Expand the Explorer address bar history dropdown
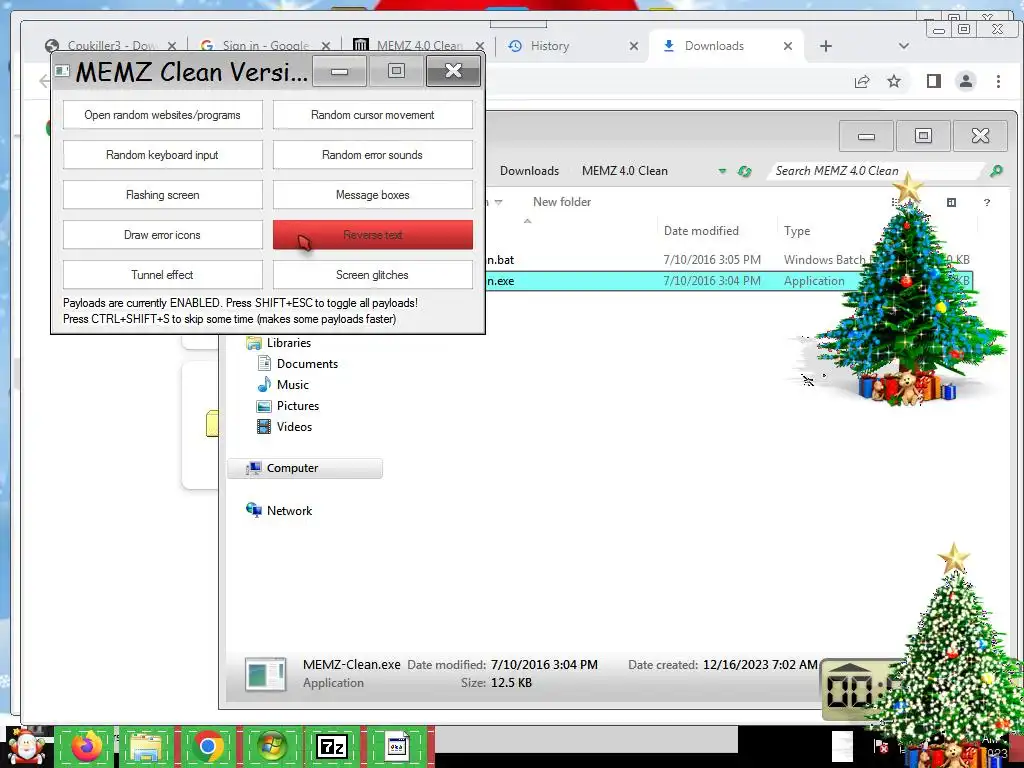Image resolution: width=1024 pixels, height=768 pixels. tap(722, 171)
